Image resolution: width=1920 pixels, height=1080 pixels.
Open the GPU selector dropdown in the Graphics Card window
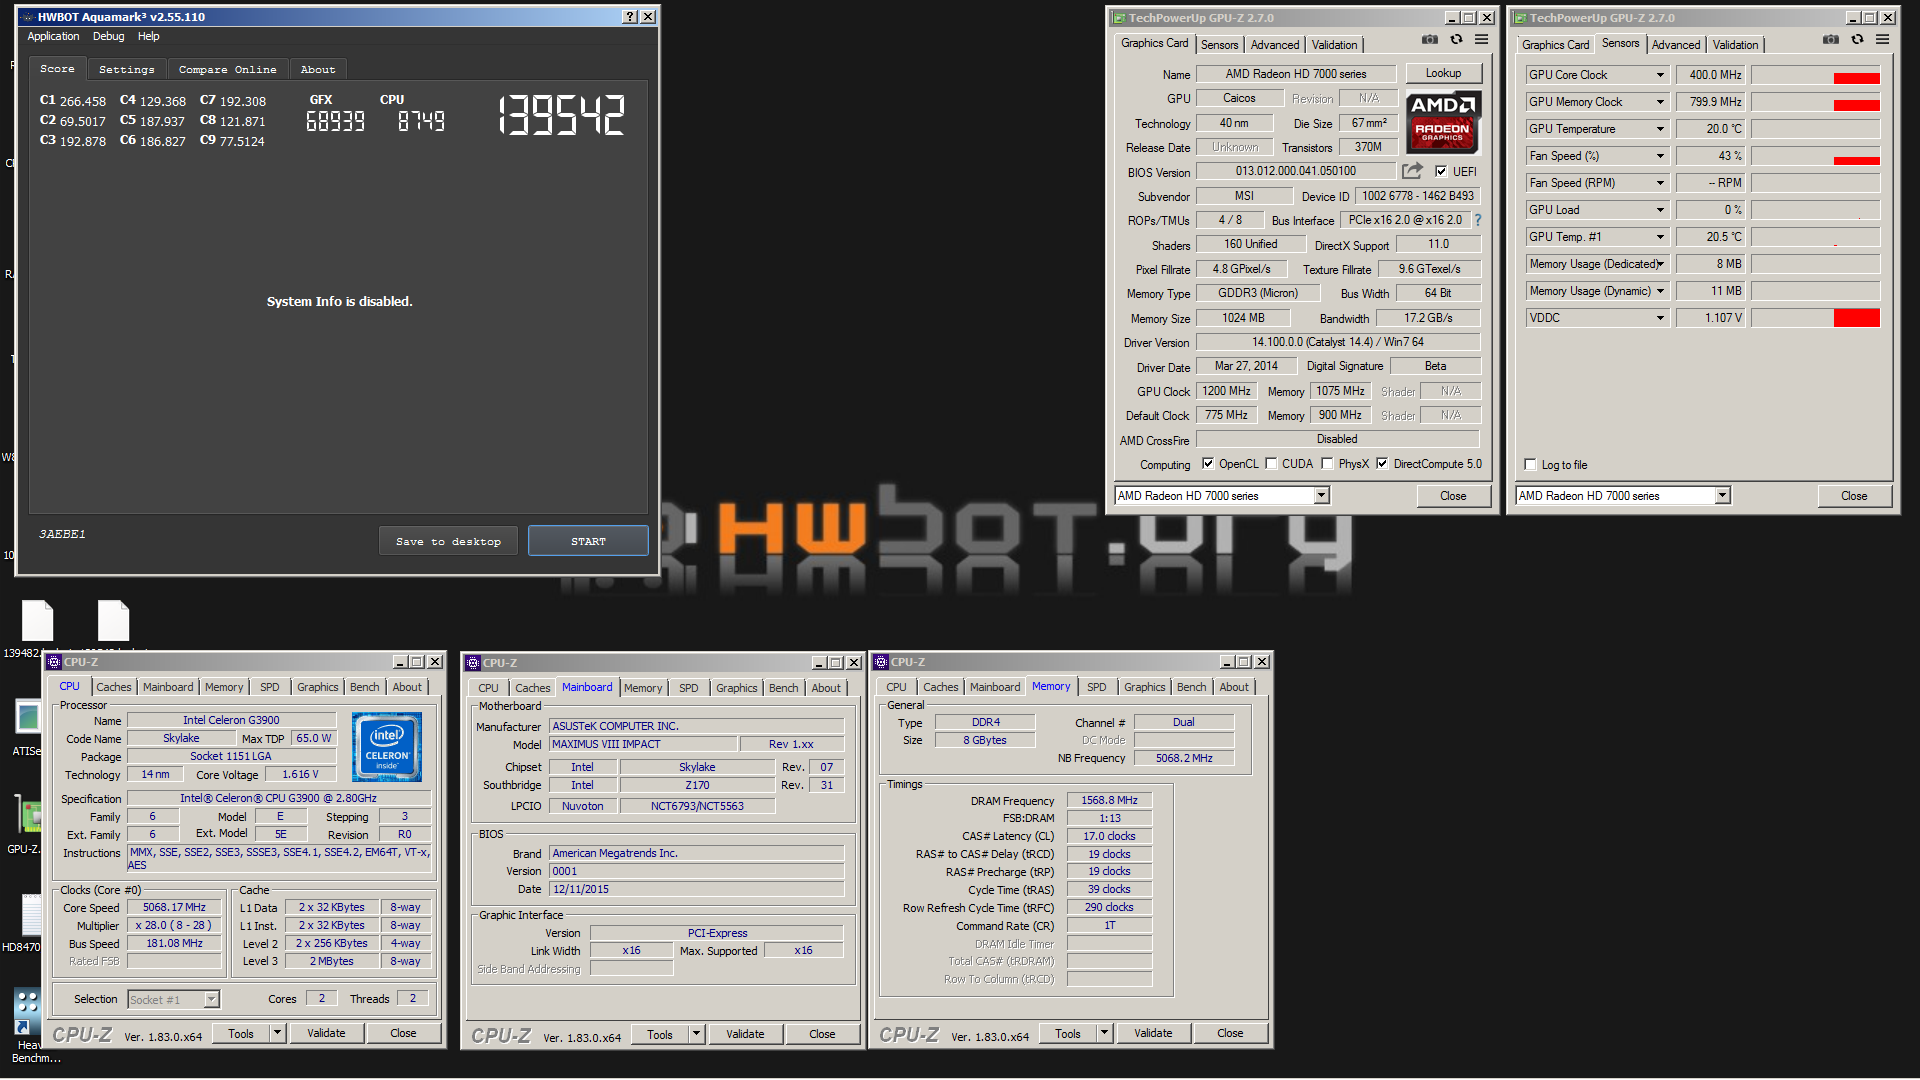point(1321,495)
